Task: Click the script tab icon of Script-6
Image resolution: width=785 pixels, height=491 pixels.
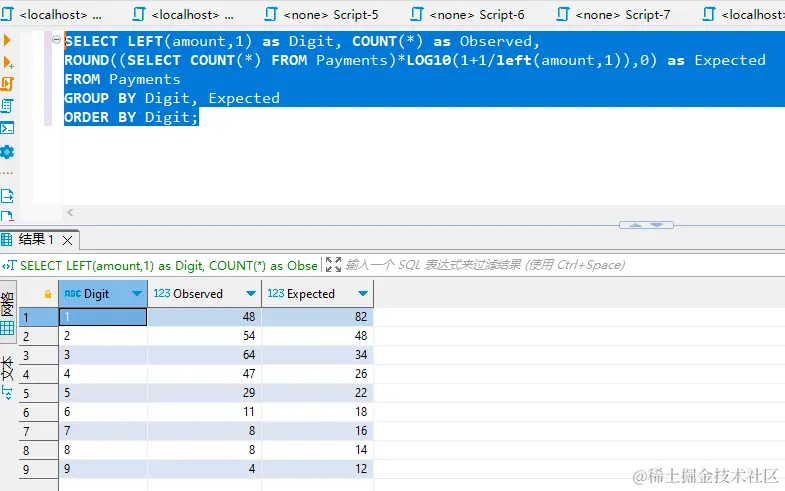Action: pyautogui.click(x=417, y=15)
